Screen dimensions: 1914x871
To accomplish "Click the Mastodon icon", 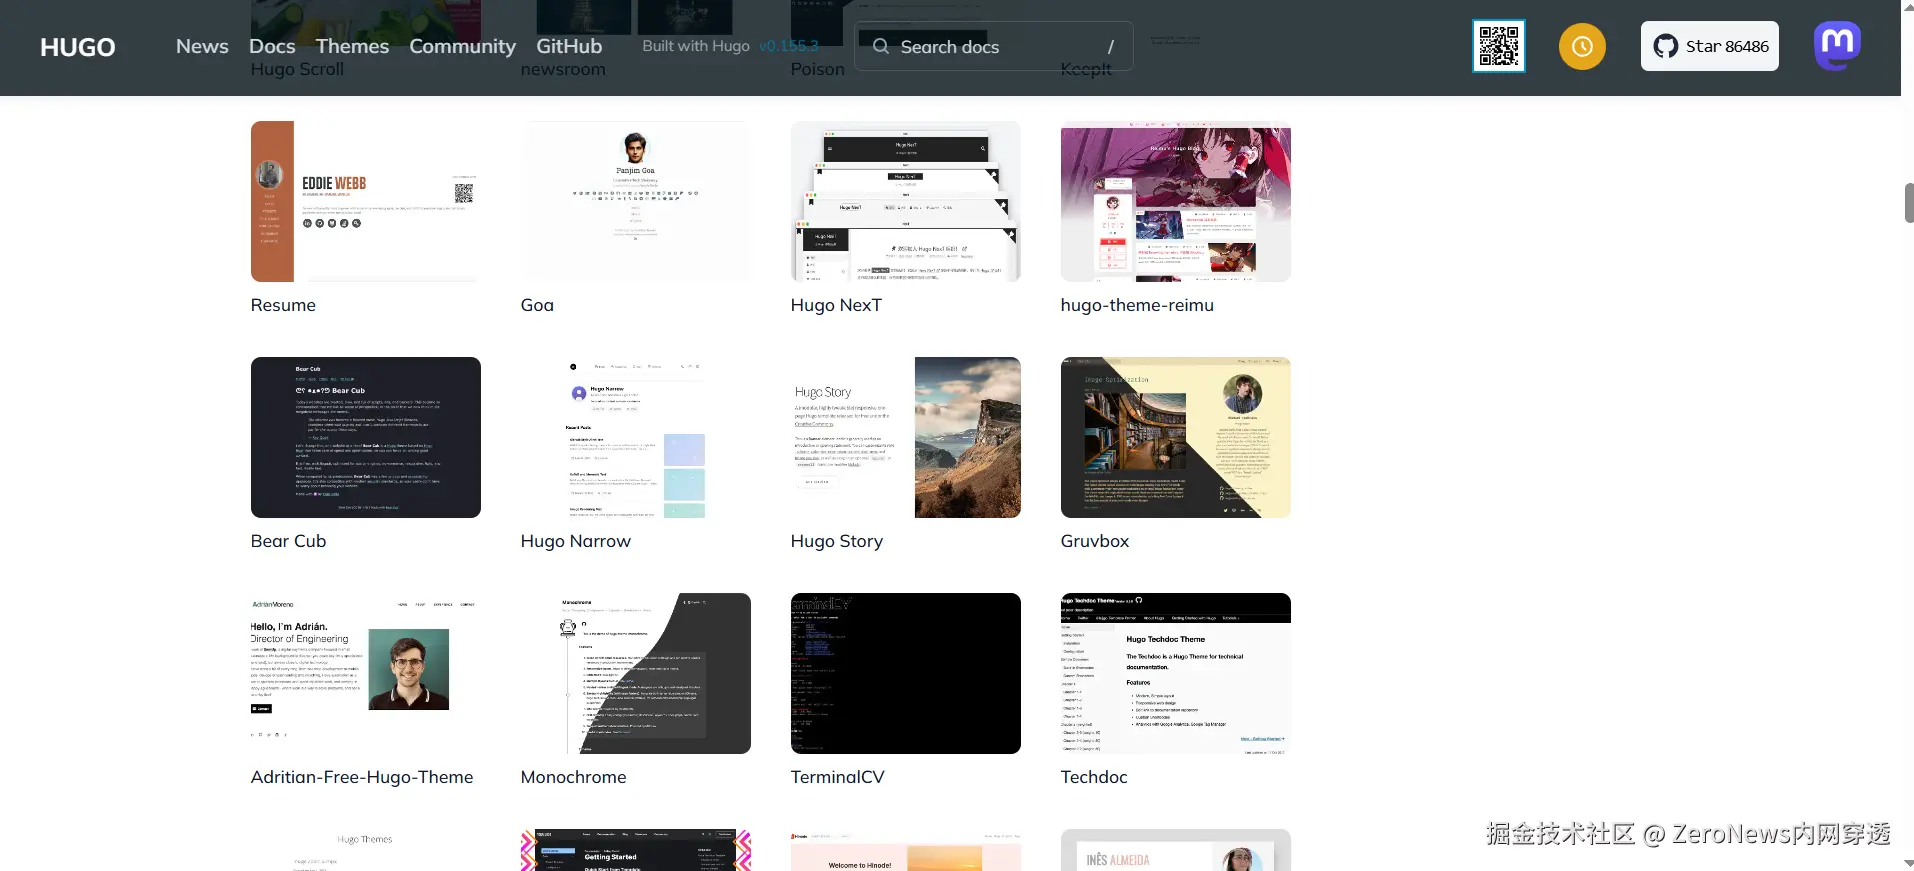I will pyautogui.click(x=1837, y=46).
